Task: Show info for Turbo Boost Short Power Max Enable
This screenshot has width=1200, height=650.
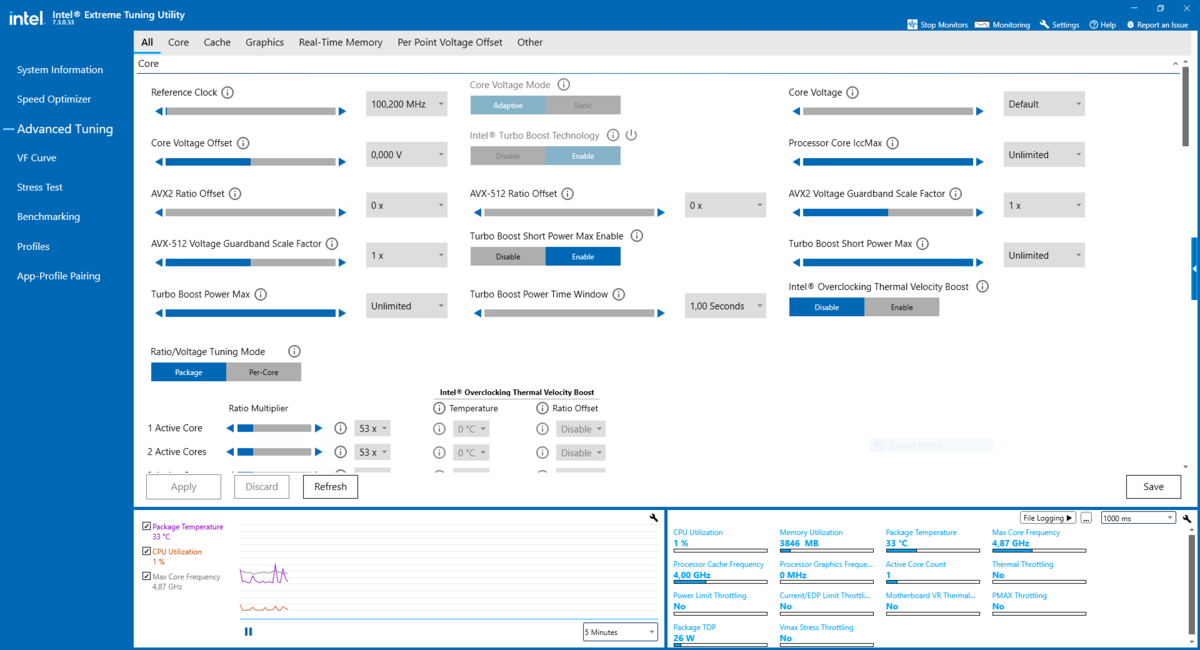Action: click(x=637, y=236)
